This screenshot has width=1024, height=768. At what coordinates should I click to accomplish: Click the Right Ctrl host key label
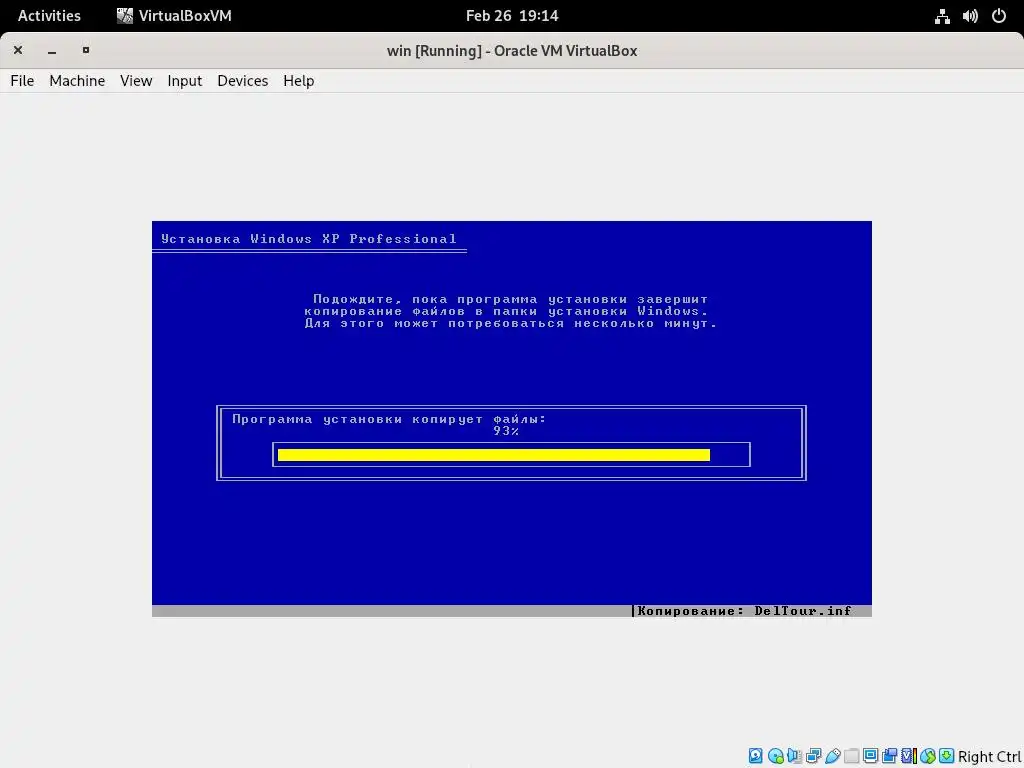[x=990, y=757]
